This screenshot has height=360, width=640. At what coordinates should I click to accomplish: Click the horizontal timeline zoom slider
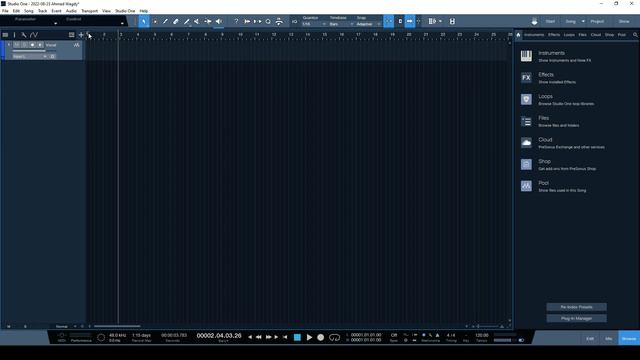[x=487, y=326]
